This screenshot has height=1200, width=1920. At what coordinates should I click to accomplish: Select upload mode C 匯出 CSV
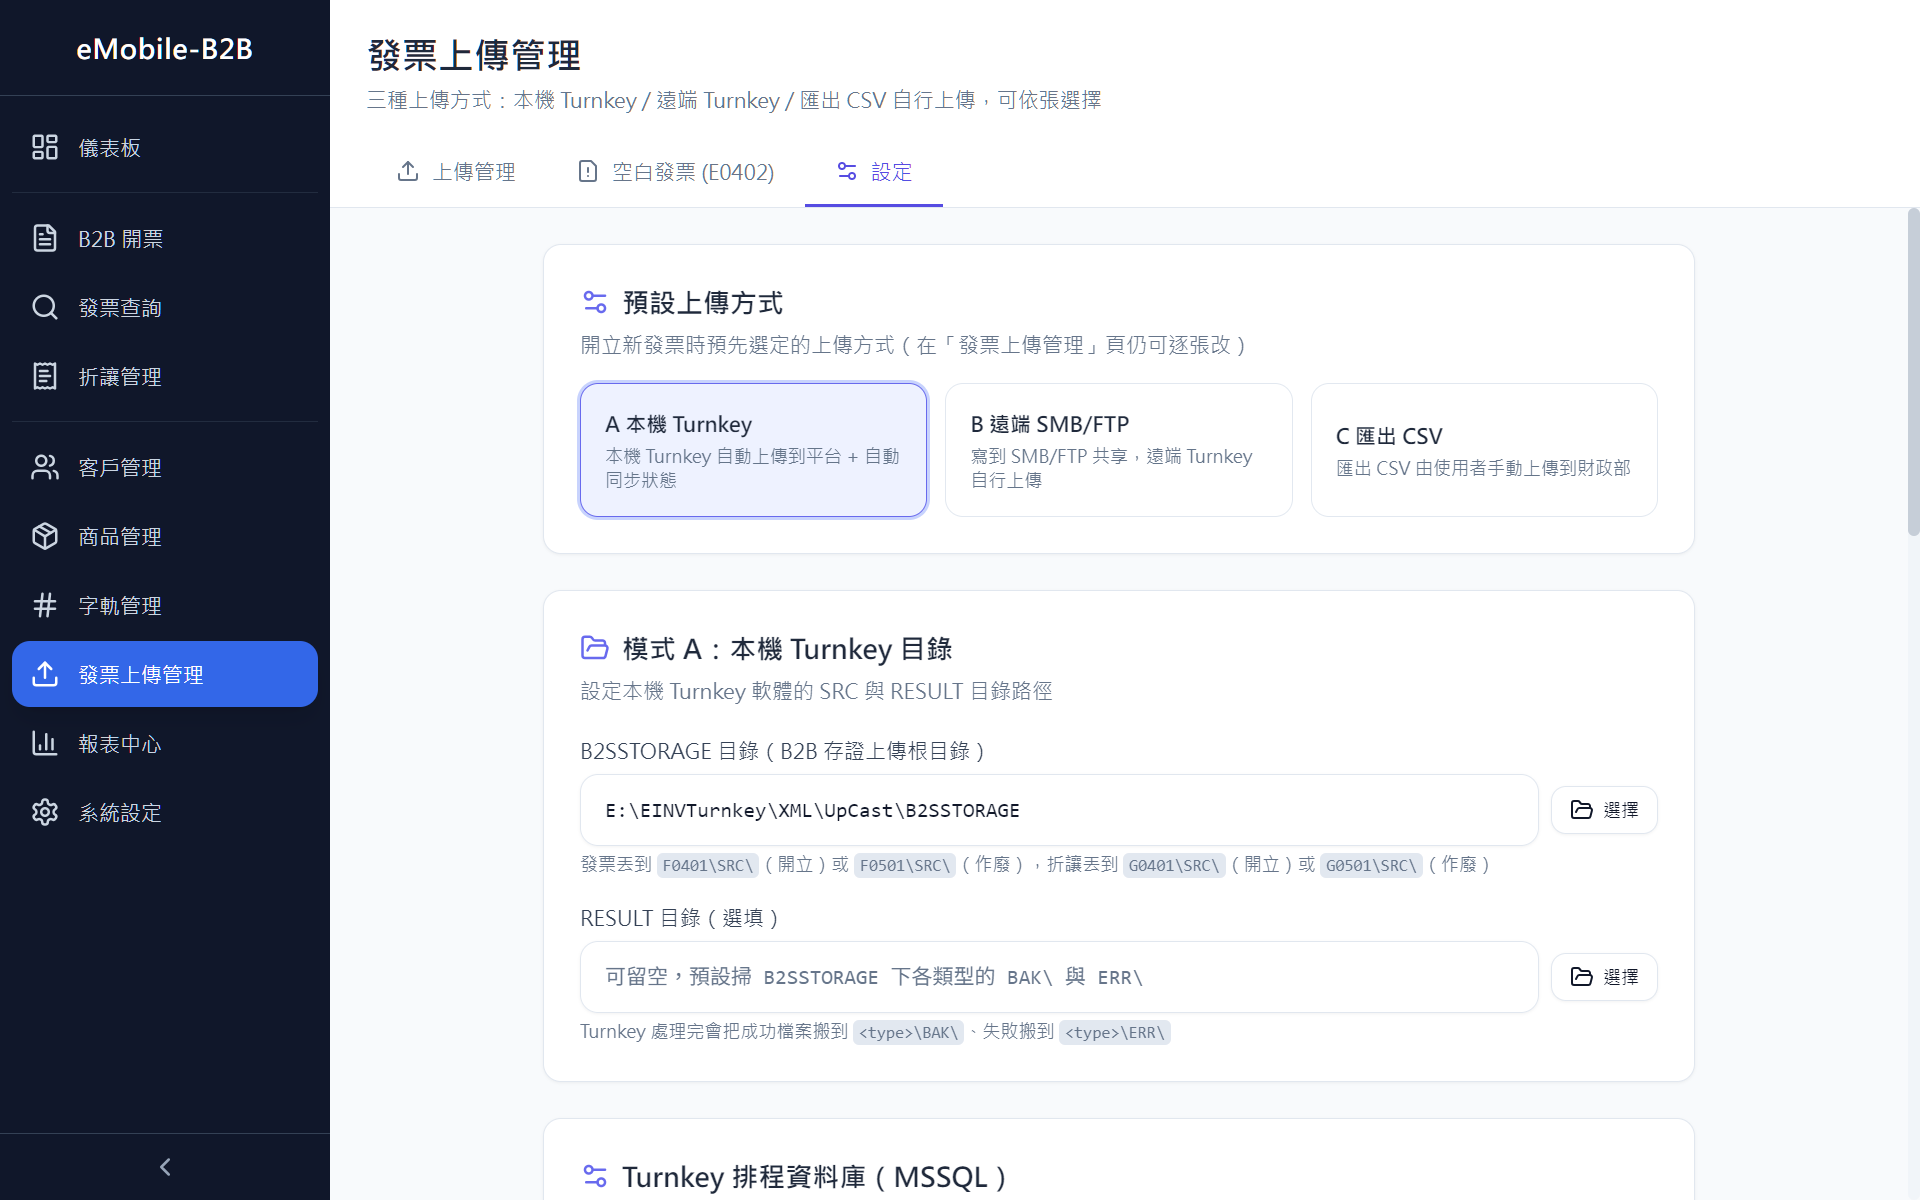[x=1484, y=450]
